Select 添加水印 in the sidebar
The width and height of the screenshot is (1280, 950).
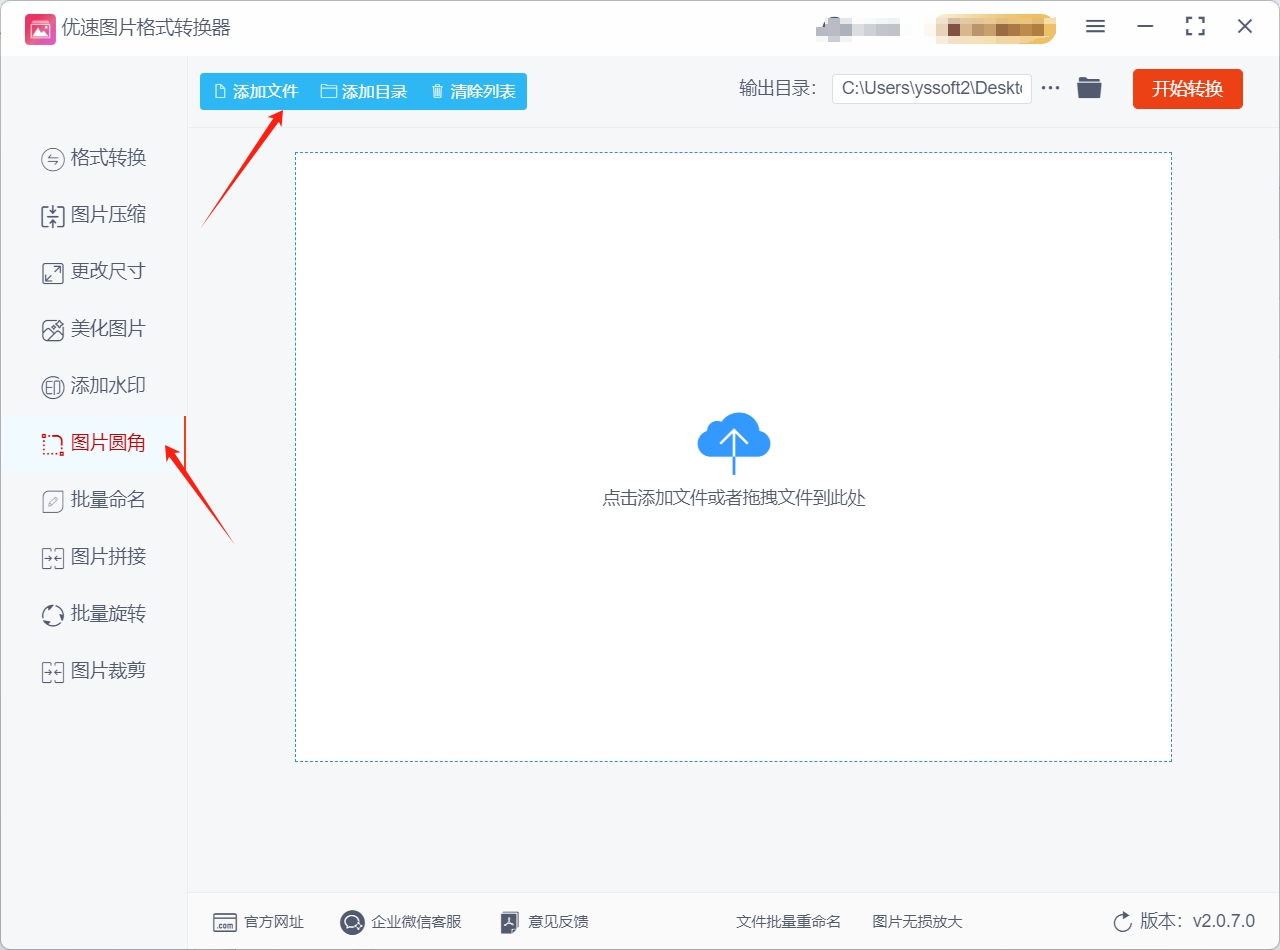pos(94,386)
